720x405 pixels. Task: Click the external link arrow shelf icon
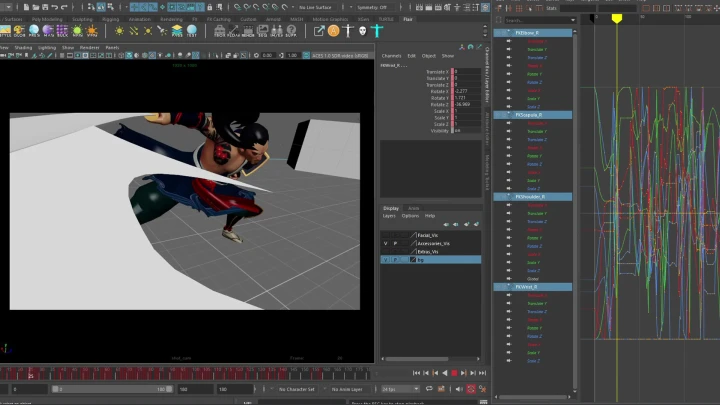coord(319,31)
